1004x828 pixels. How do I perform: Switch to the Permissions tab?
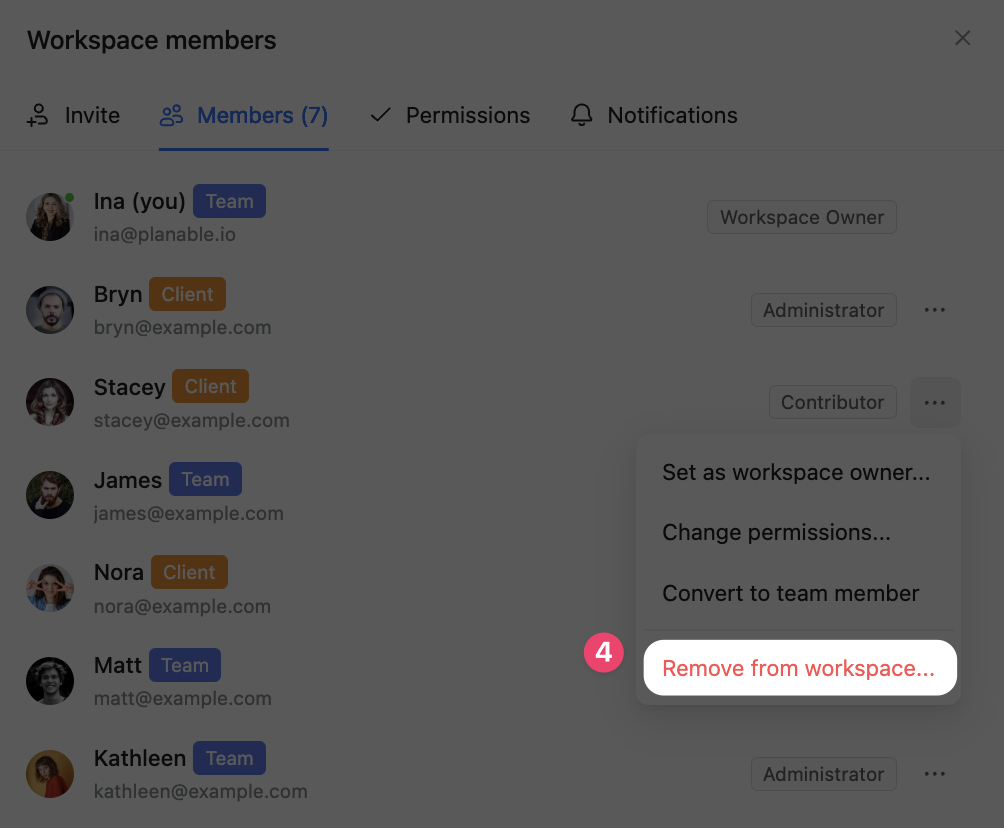(467, 115)
